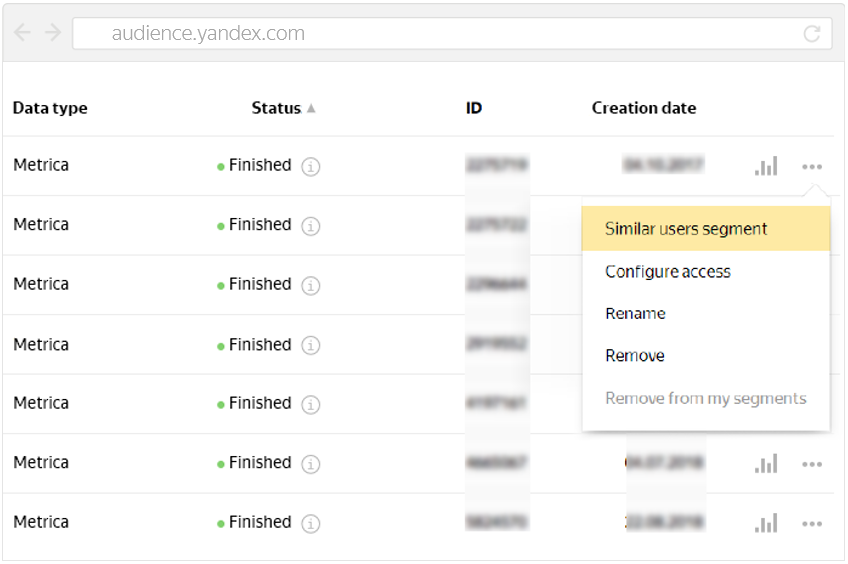Click the statistics chart icon in first row
This screenshot has width=848, height=564.
point(766,166)
